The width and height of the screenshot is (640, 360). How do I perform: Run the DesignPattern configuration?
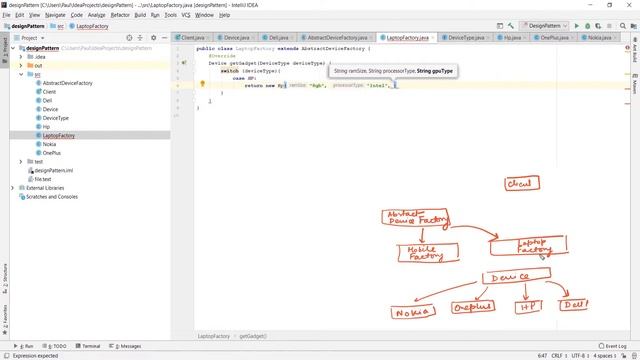[x=577, y=26]
